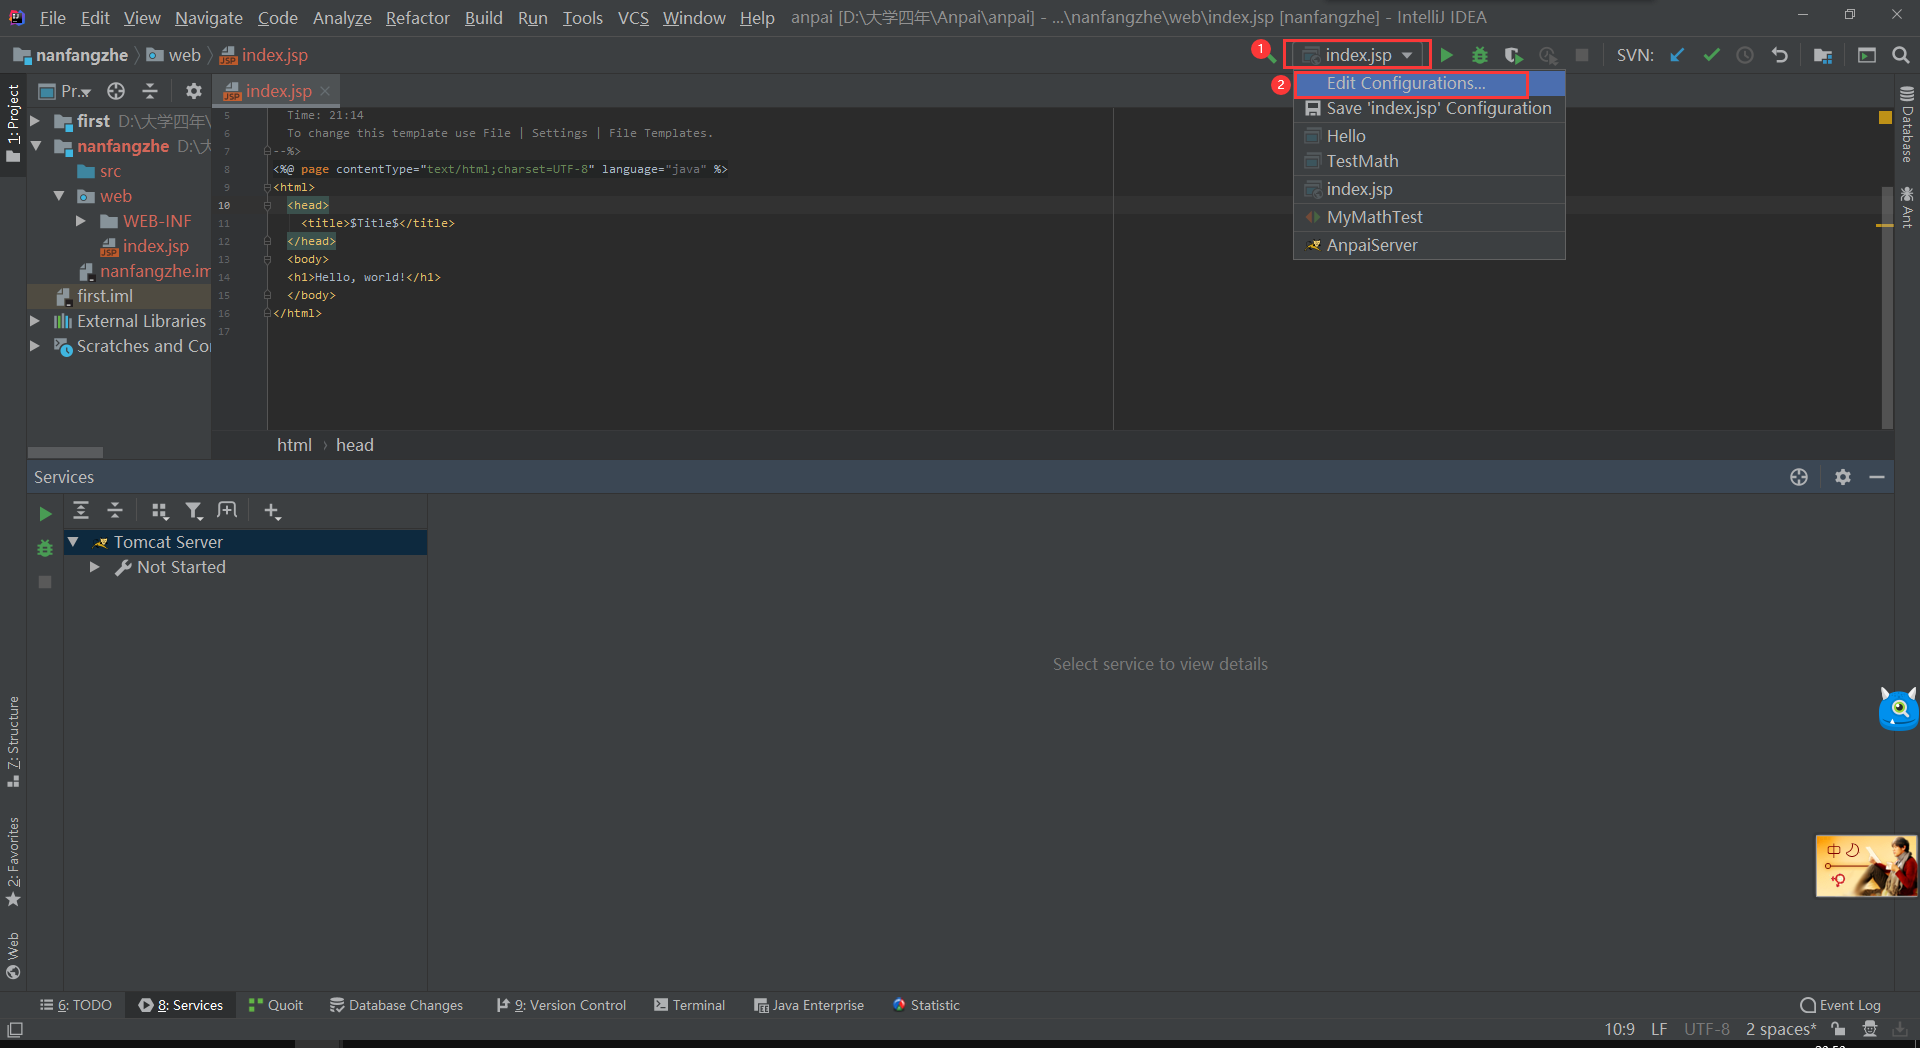Open the Services filter dropdown
1920x1048 pixels.
(194, 511)
